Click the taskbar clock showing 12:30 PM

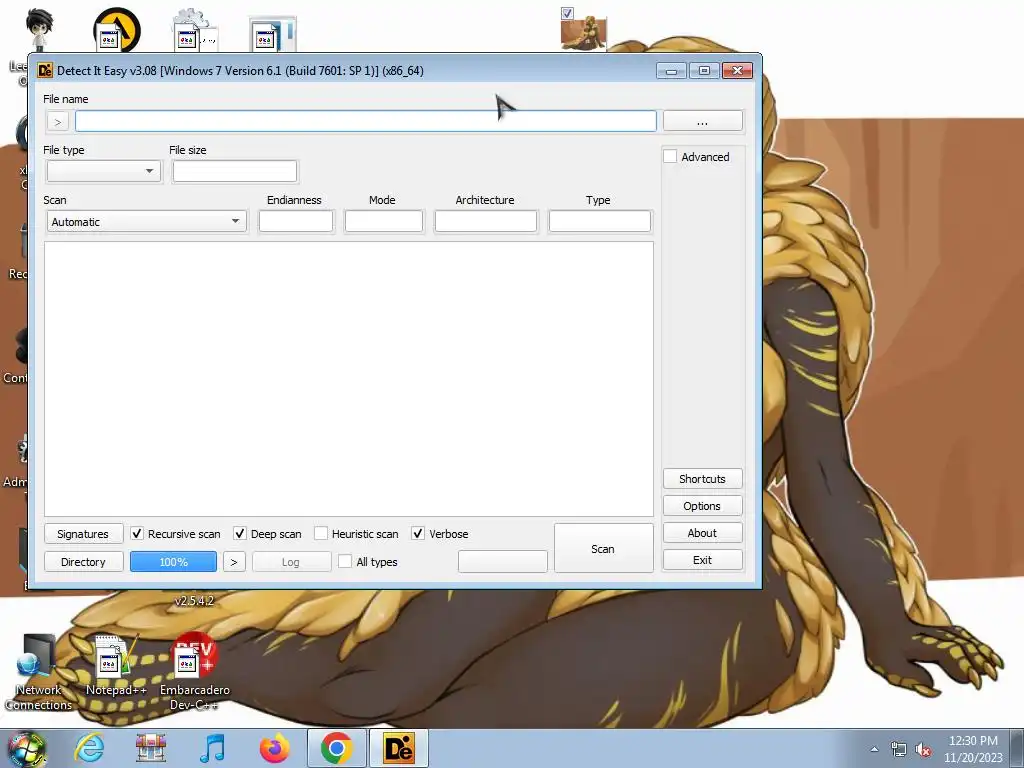click(973, 749)
